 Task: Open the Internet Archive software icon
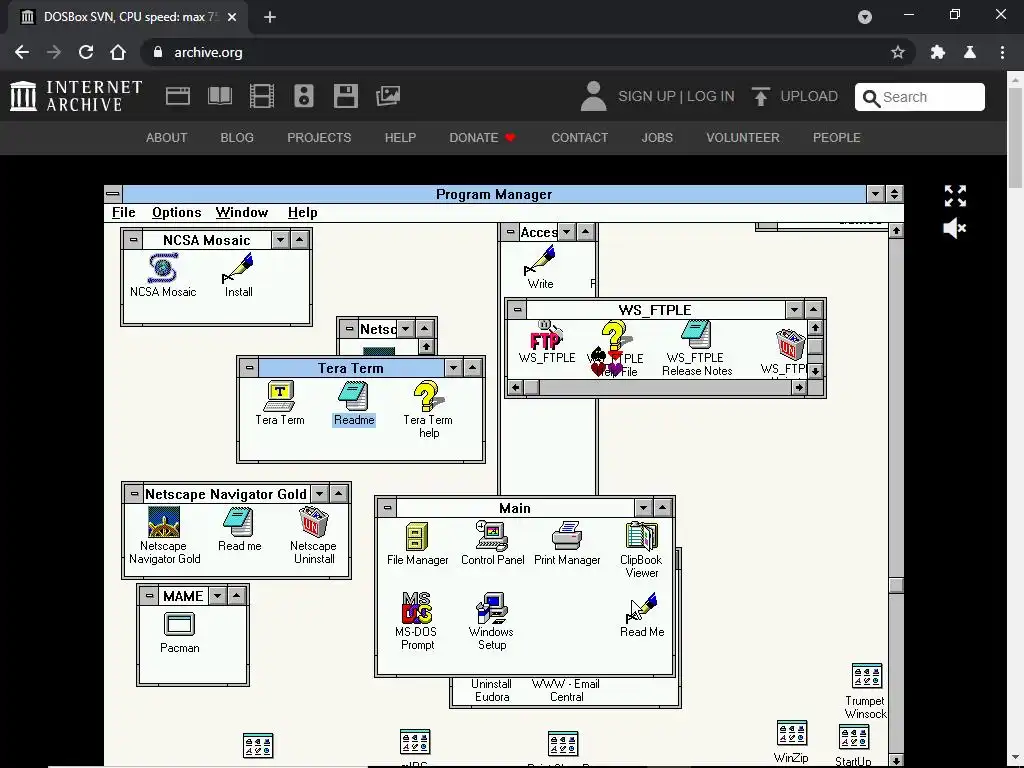[345, 96]
